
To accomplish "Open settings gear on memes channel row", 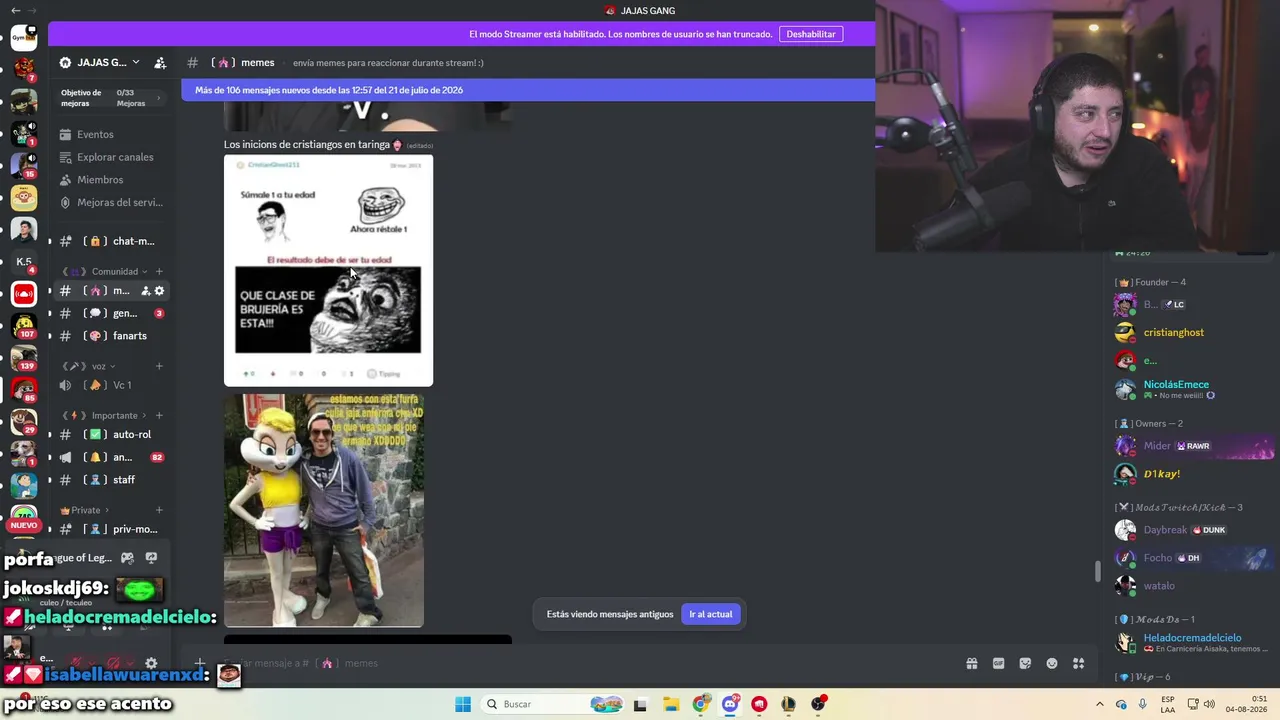I will pyautogui.click(x=159, y=291).
